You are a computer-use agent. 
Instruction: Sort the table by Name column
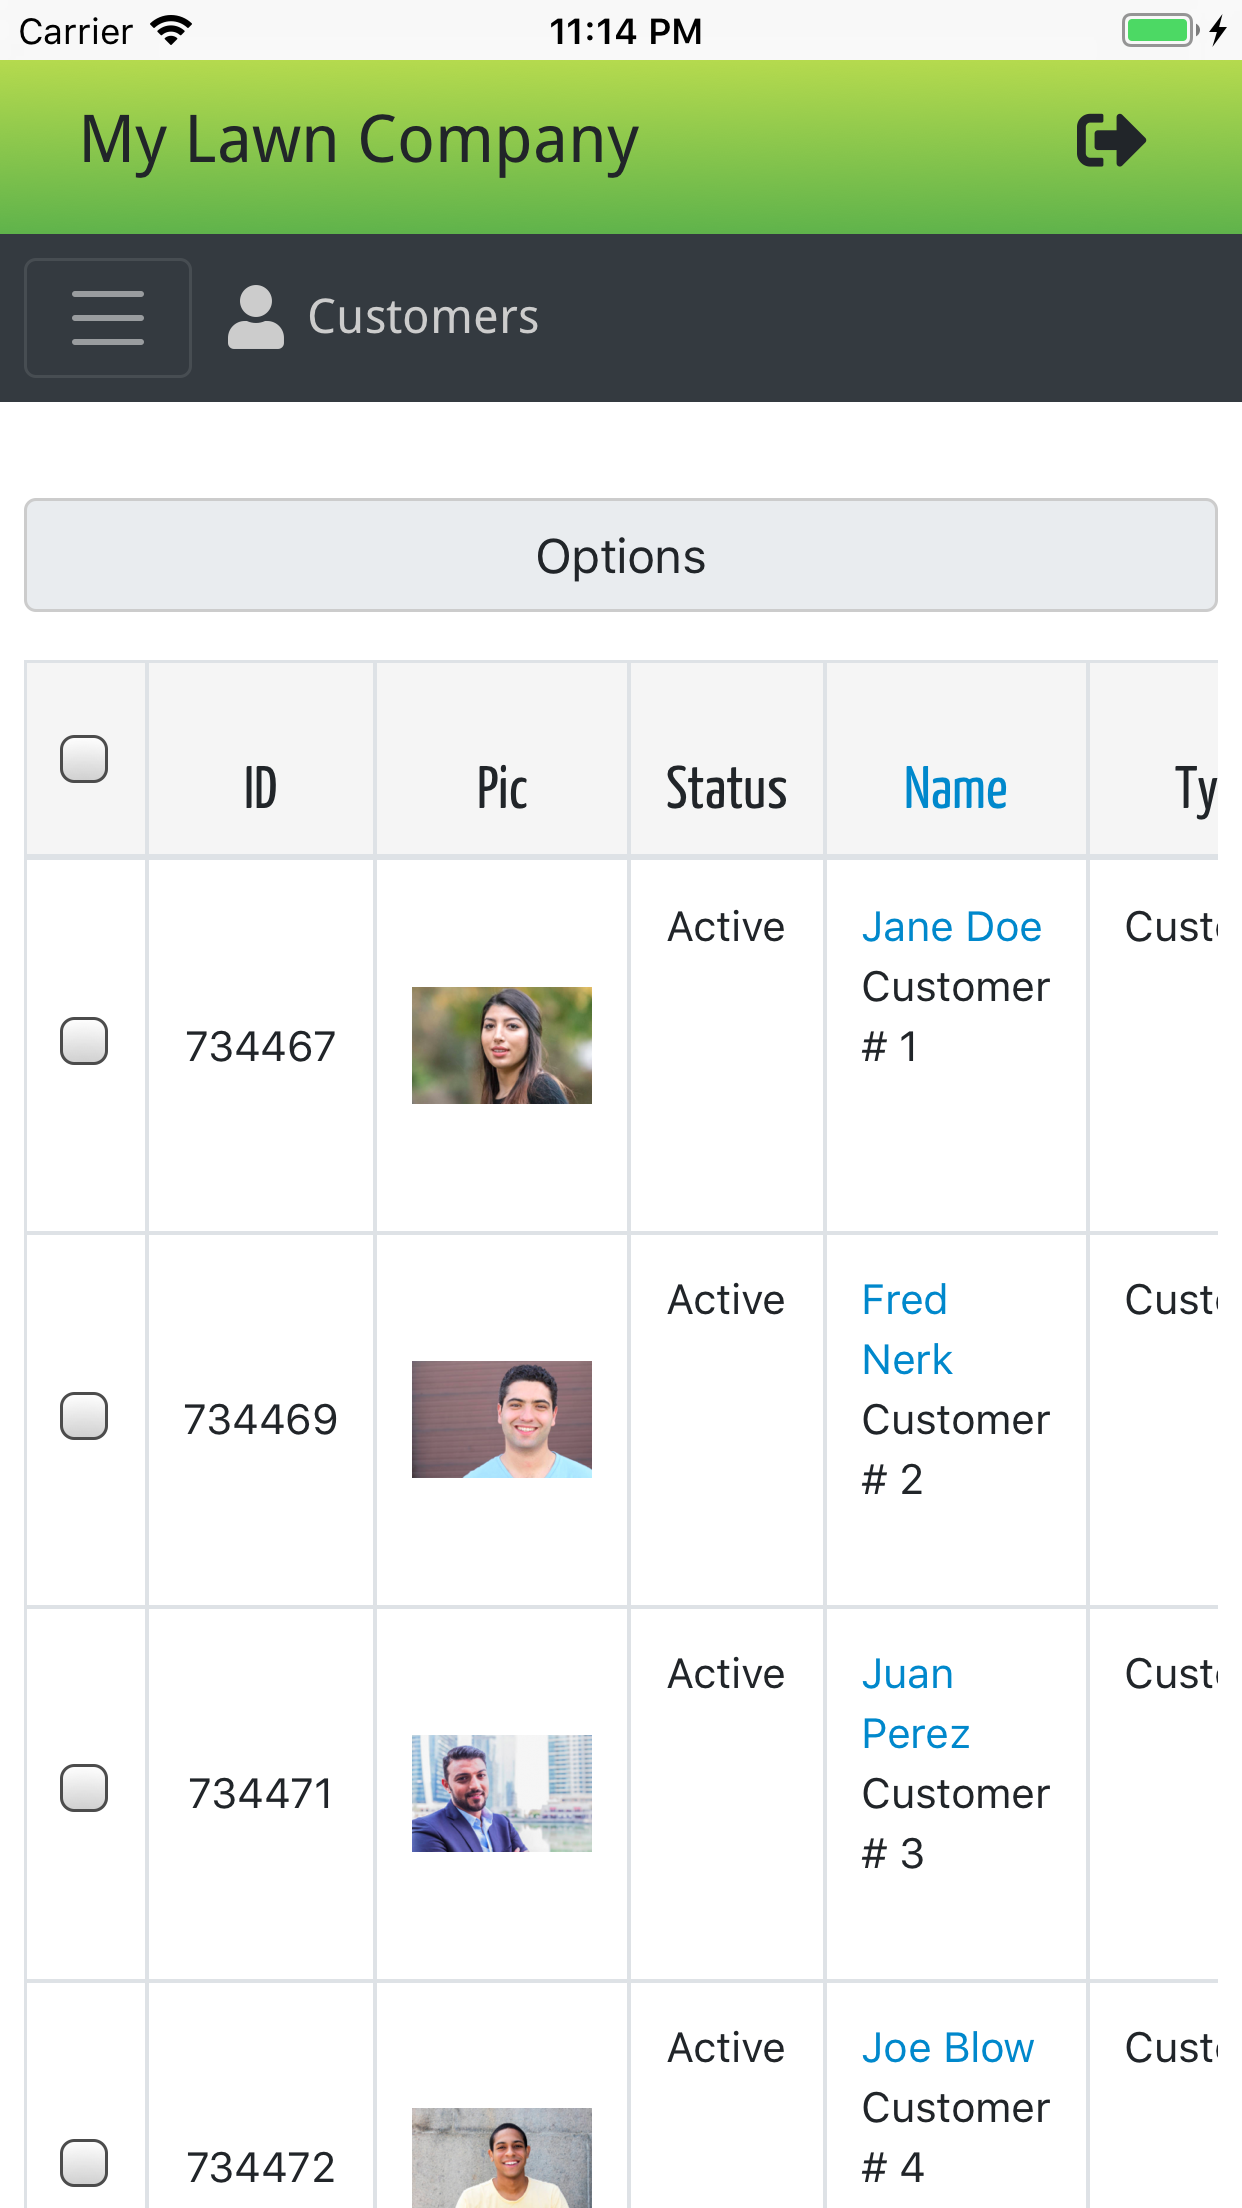955,789
